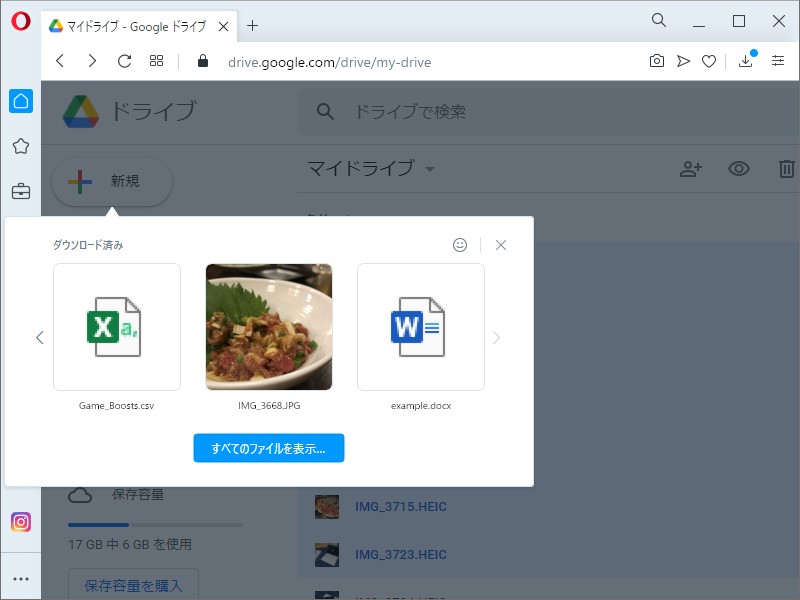The image size is (800, 600).
Task: Open Instagram from the sidebar
Action: (x=21, y=522)
